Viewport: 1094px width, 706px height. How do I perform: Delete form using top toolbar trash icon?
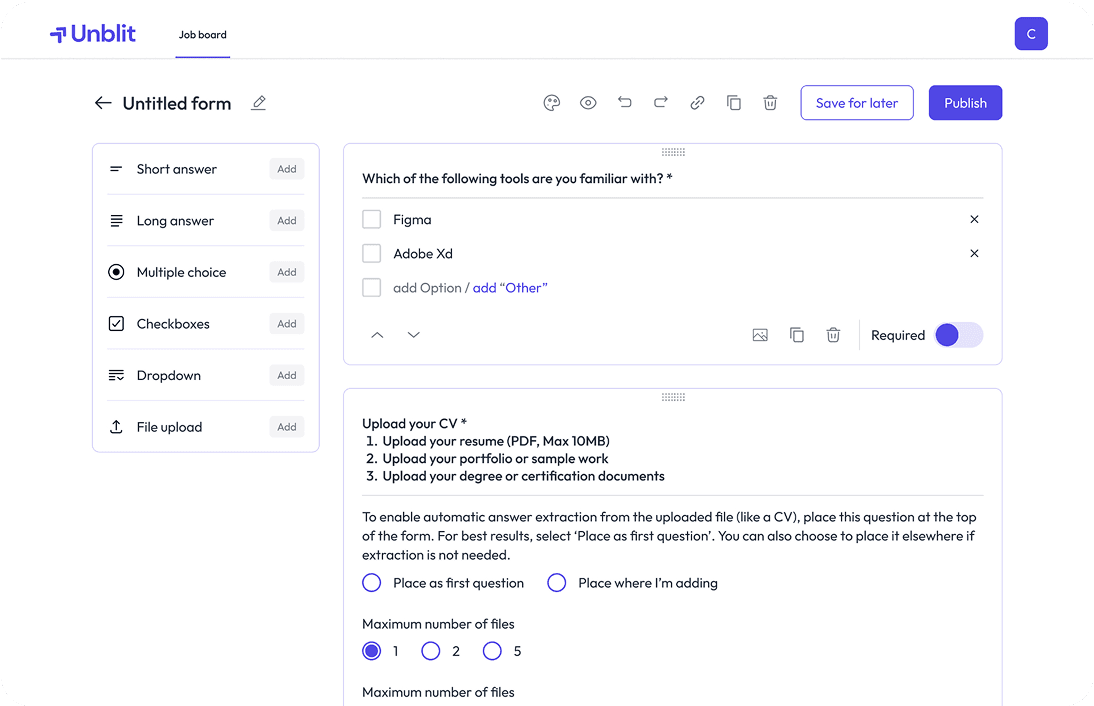click(x=770, y=103)
